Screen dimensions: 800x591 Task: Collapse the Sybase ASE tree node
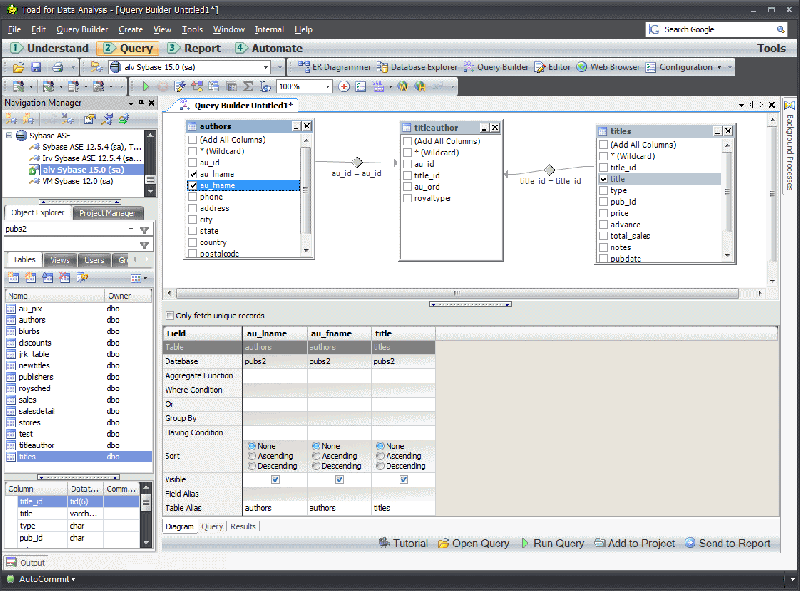[8, 134]
